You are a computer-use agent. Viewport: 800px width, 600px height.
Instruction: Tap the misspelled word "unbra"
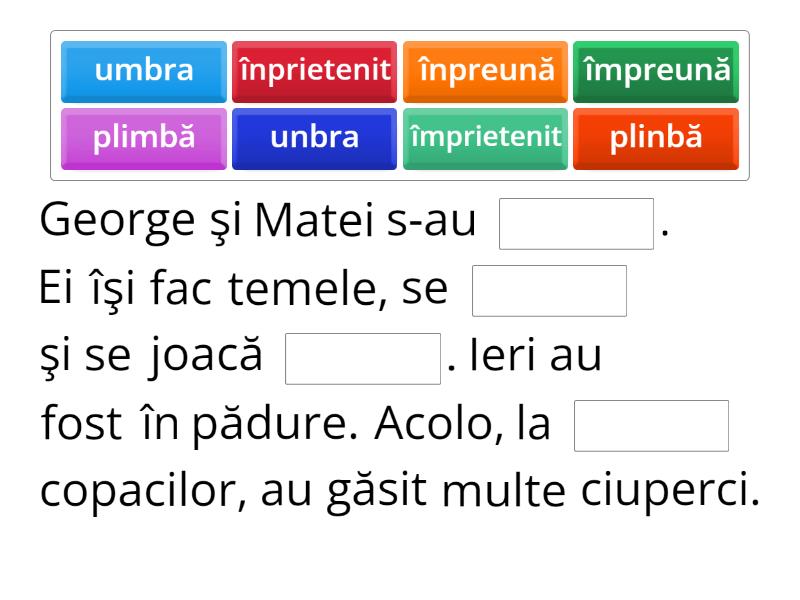pos(314,139)
